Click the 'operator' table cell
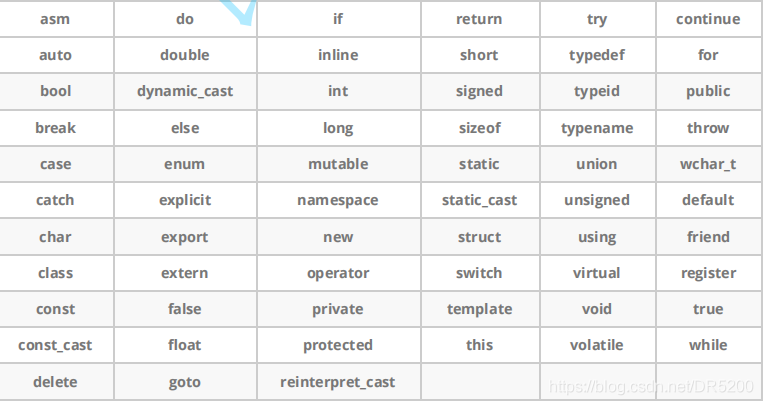This screenshot has height=405, width=763. (x=338, y=273)
